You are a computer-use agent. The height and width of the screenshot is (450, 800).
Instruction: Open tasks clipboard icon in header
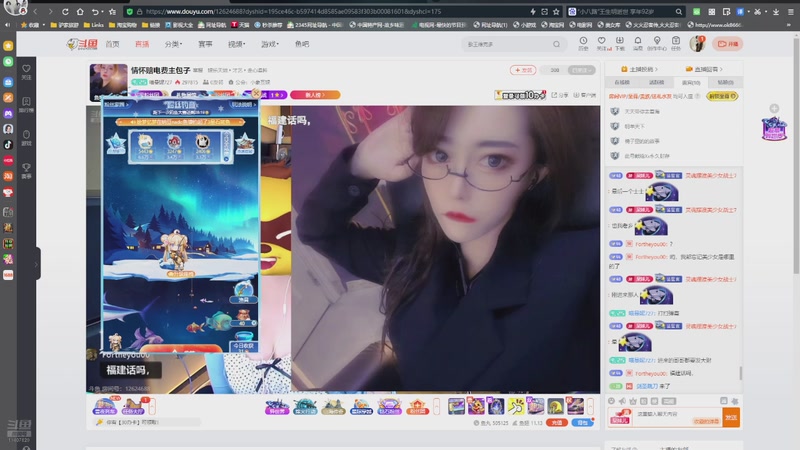pos(676,43)
